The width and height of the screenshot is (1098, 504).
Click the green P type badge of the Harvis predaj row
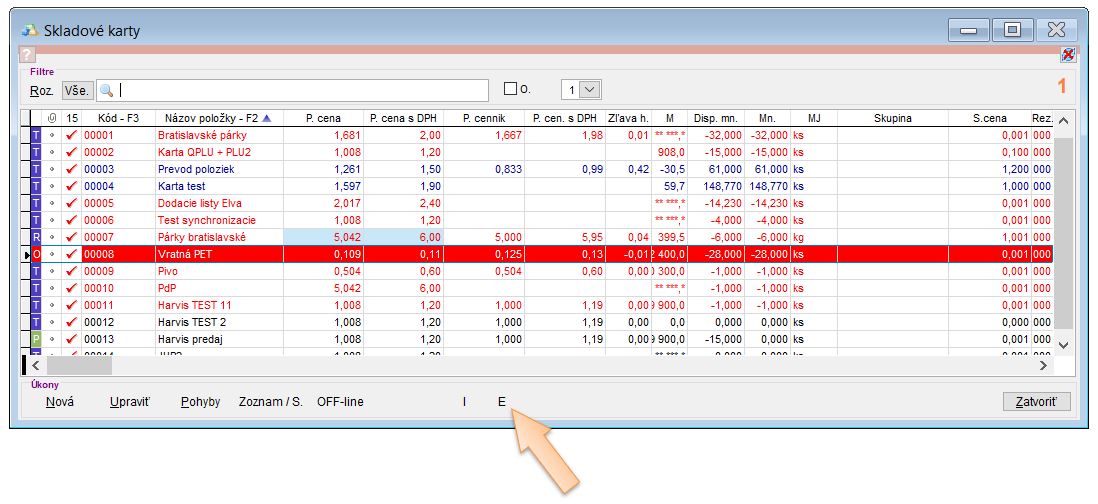37,339
